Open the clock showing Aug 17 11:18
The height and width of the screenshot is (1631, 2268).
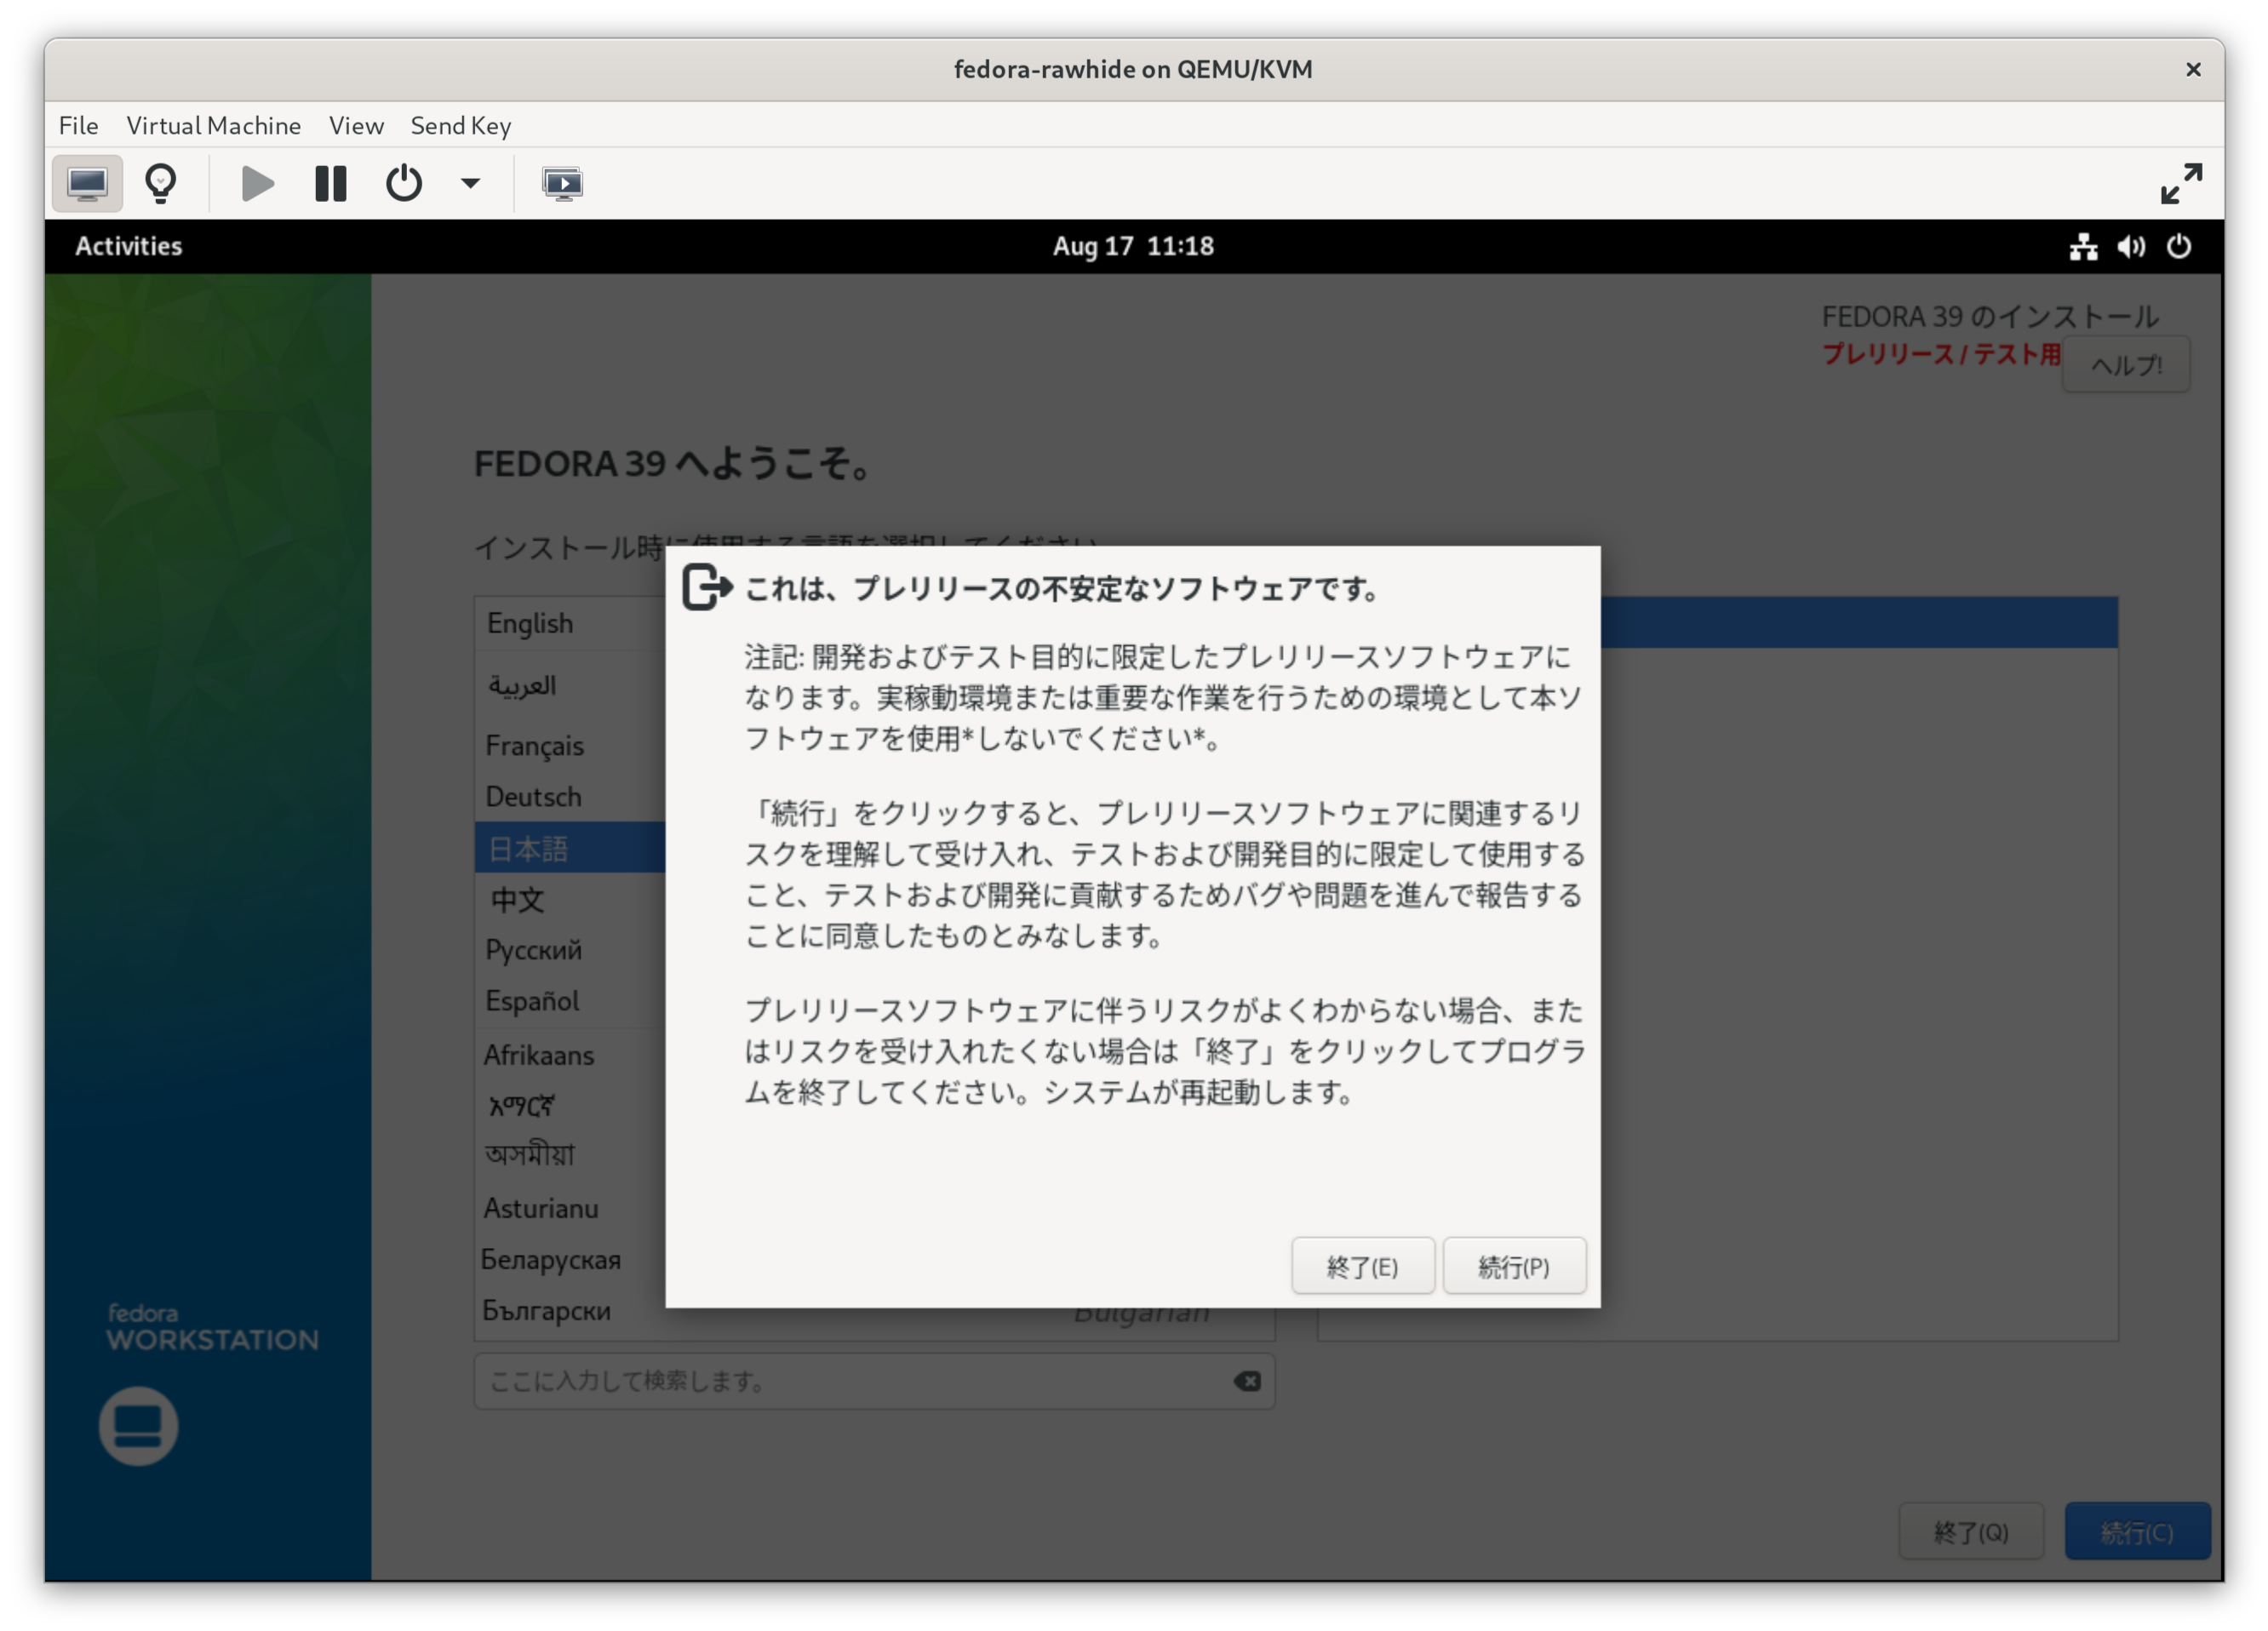[1133, 246]
